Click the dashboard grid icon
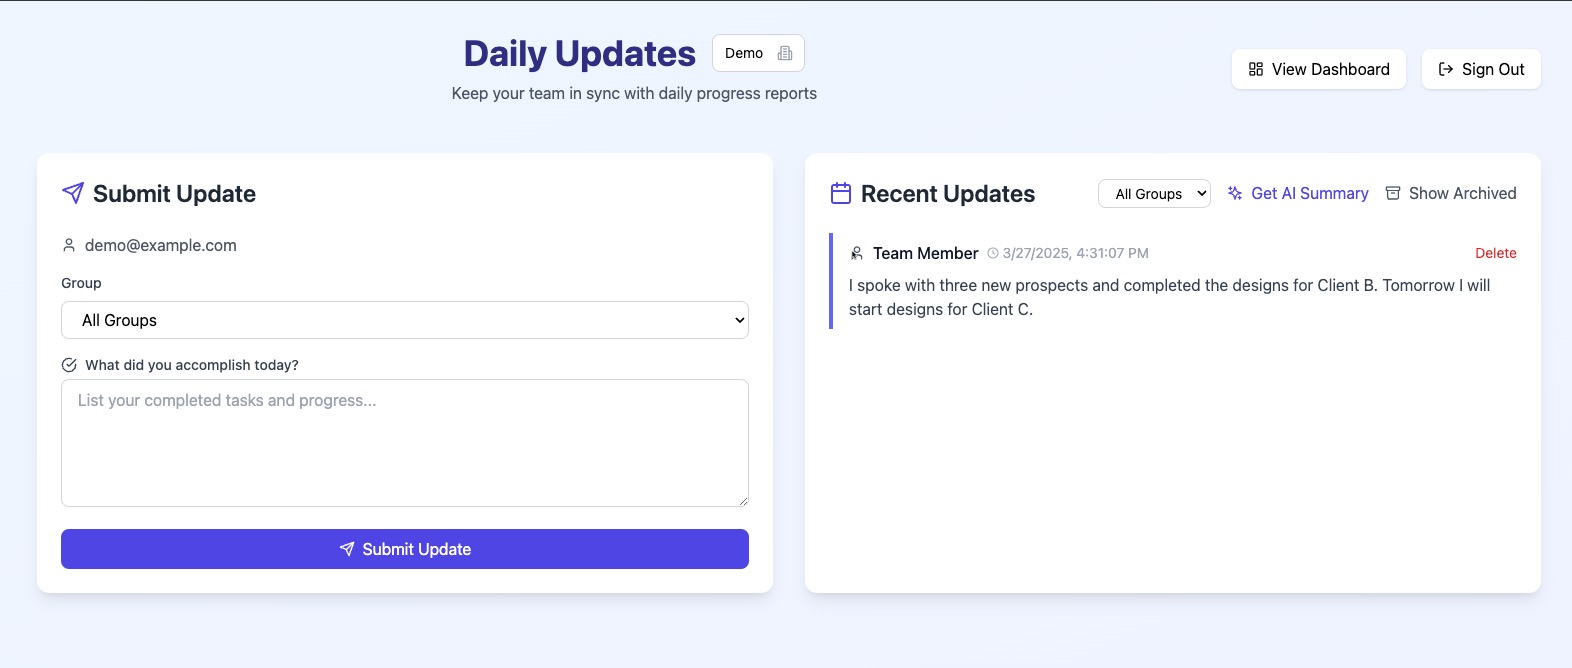Viewport: 1572px width, 668px height. pos(1256,69)
